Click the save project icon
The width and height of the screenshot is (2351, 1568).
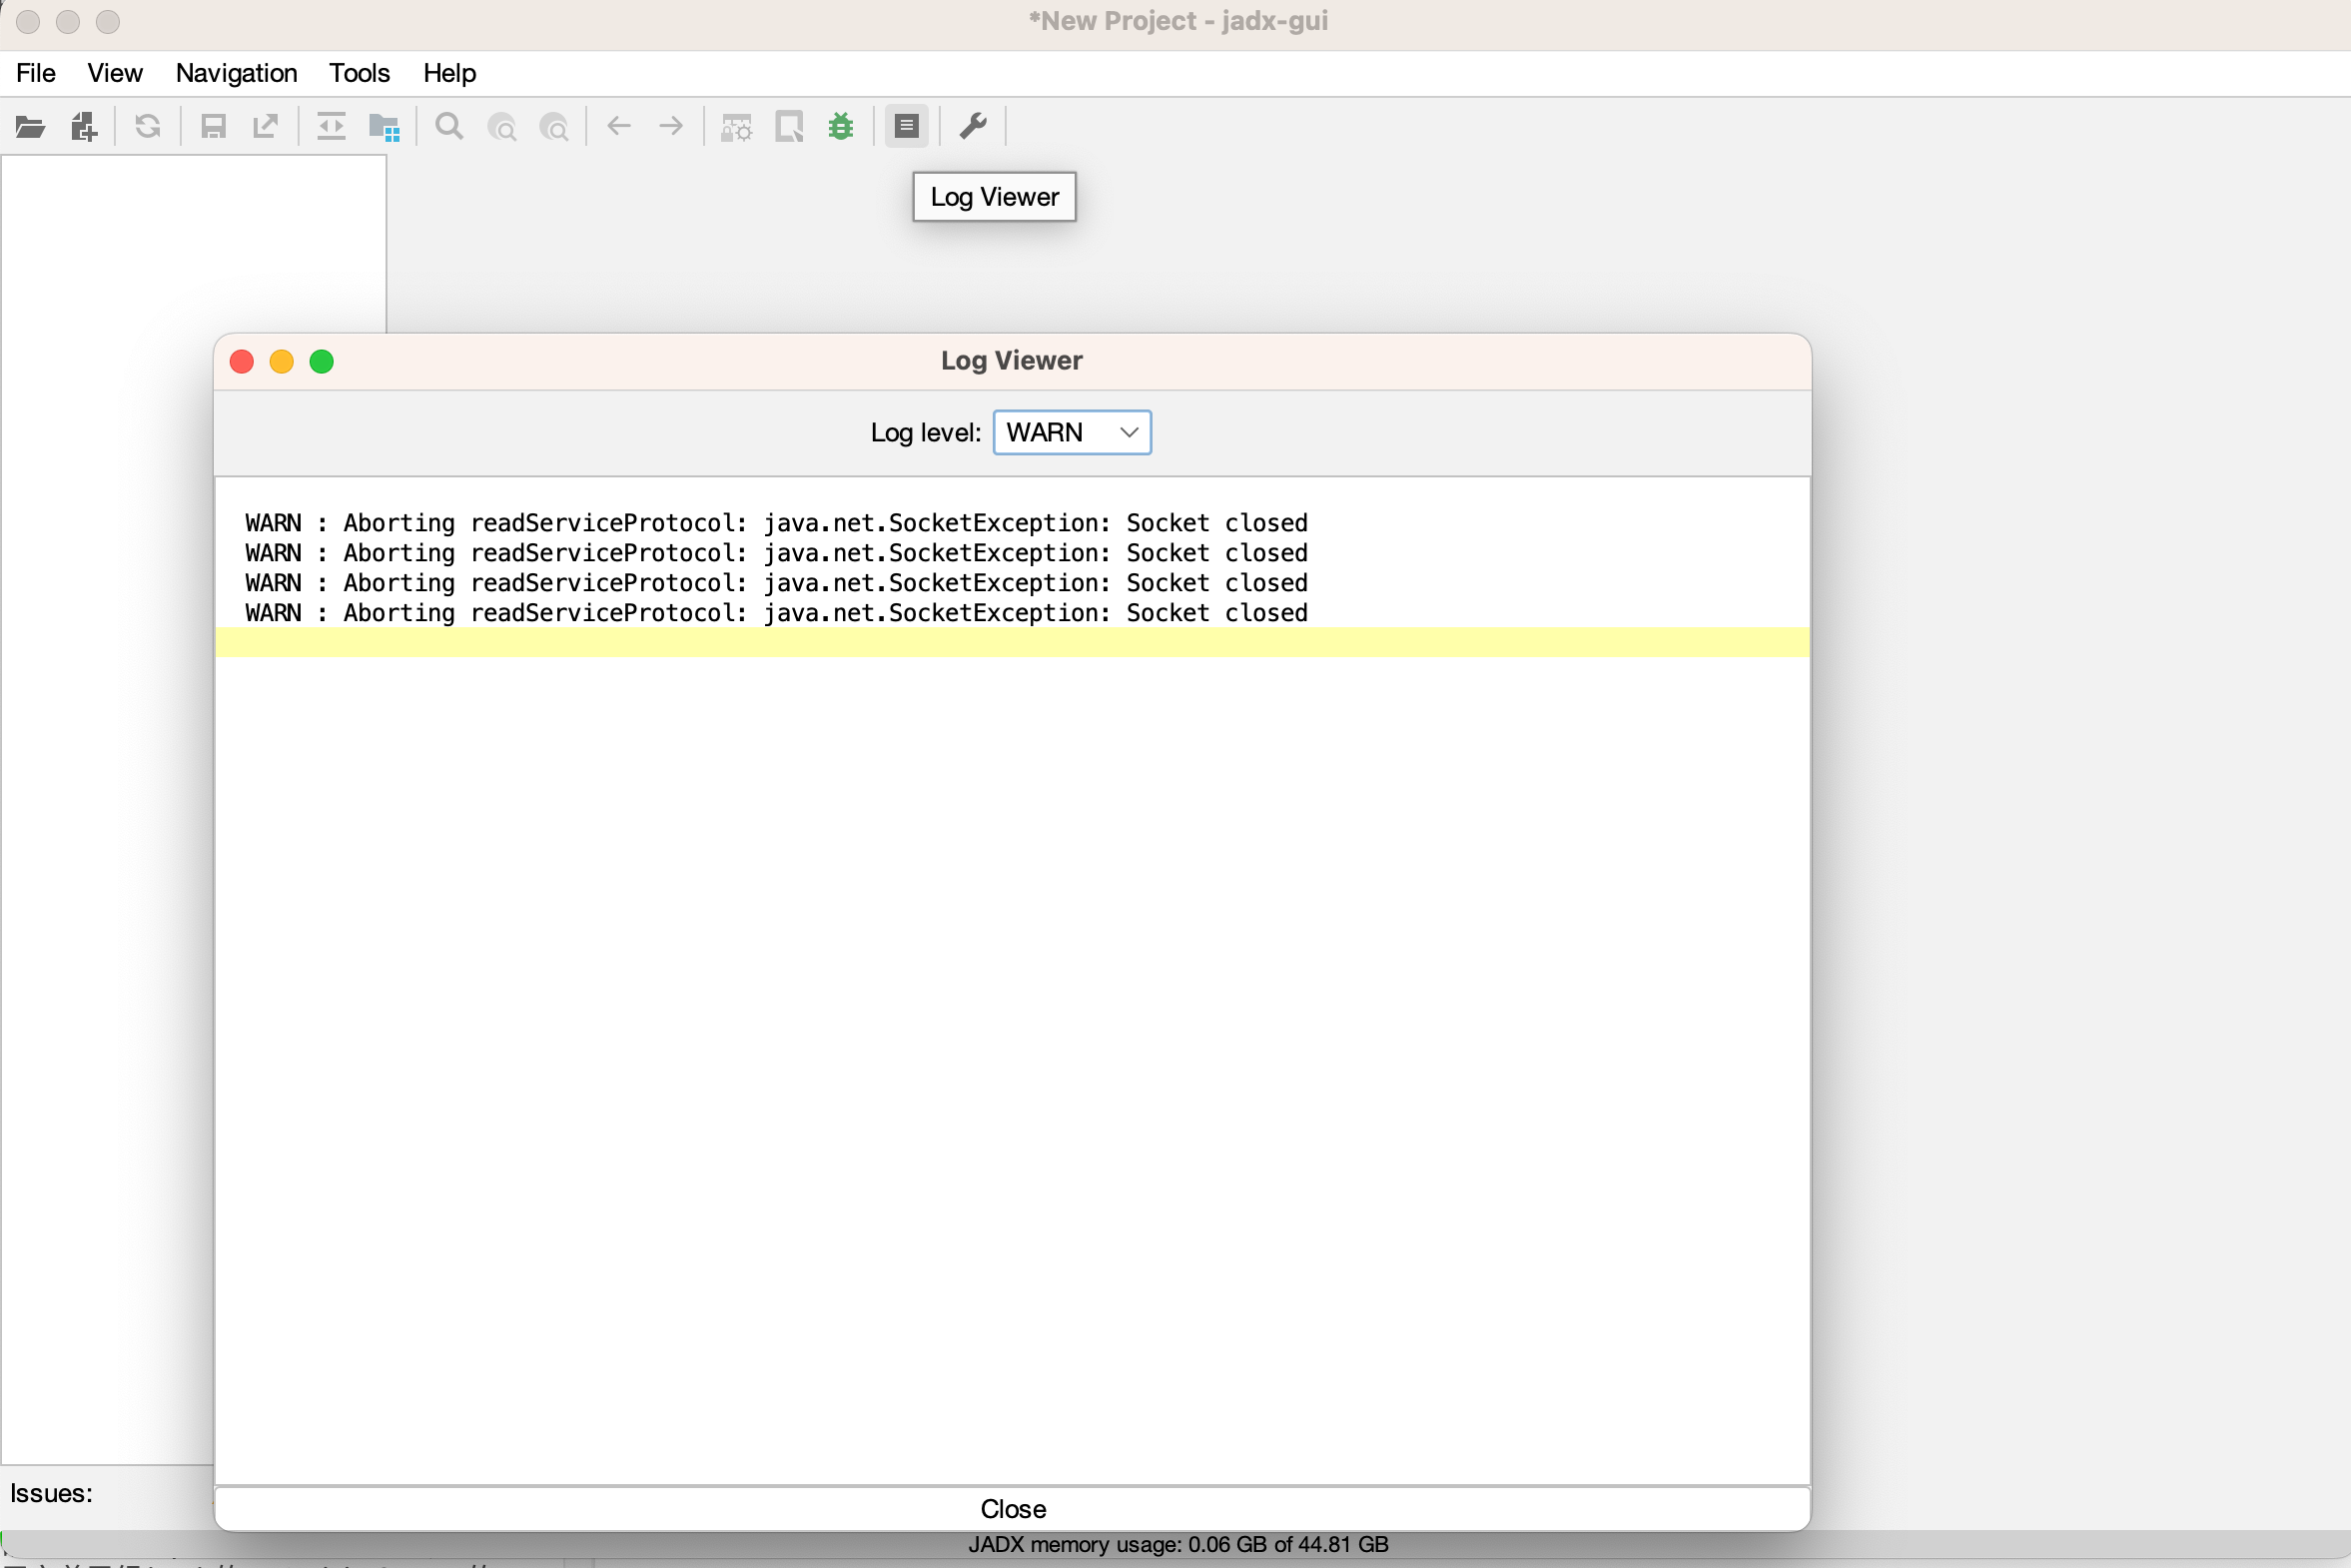point(210,124)
